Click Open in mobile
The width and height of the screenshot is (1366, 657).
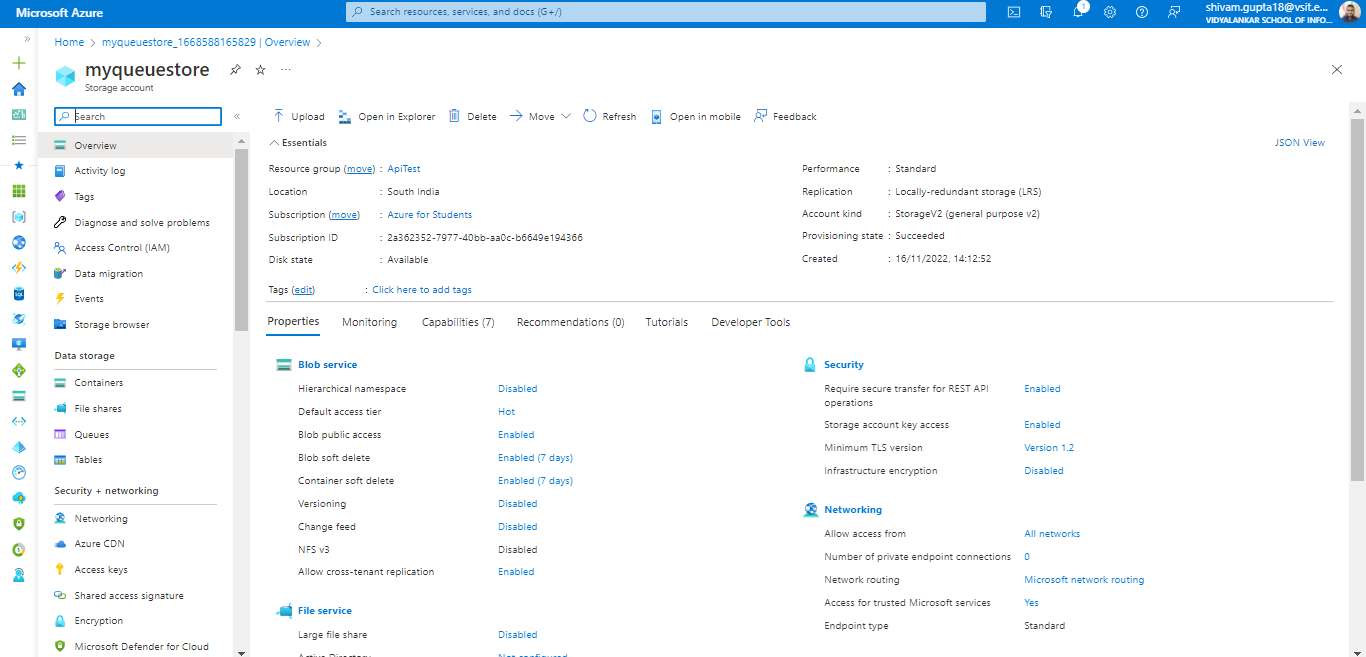[x=695, y=117]
